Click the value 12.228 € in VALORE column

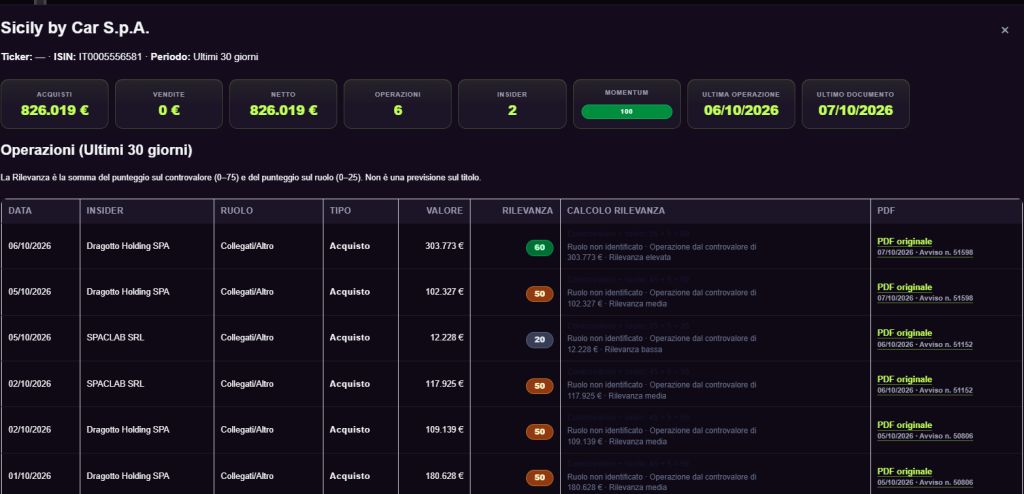[447, 337]
